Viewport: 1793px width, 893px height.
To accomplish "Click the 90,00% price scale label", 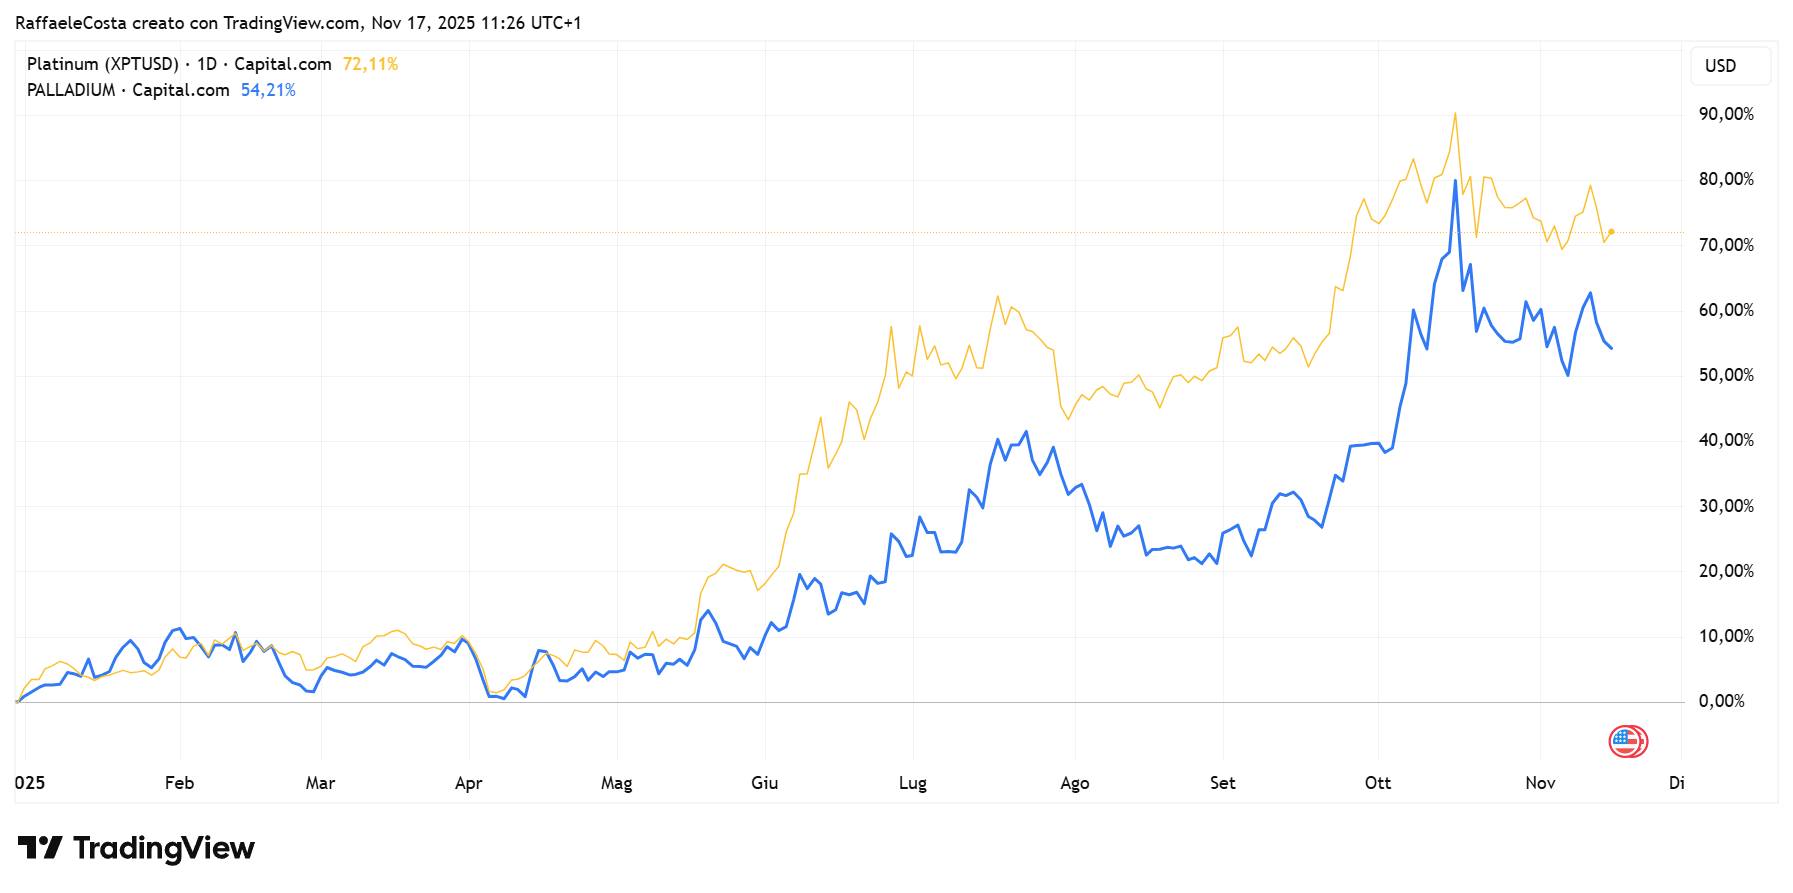I will click(x=1726, y=114).
